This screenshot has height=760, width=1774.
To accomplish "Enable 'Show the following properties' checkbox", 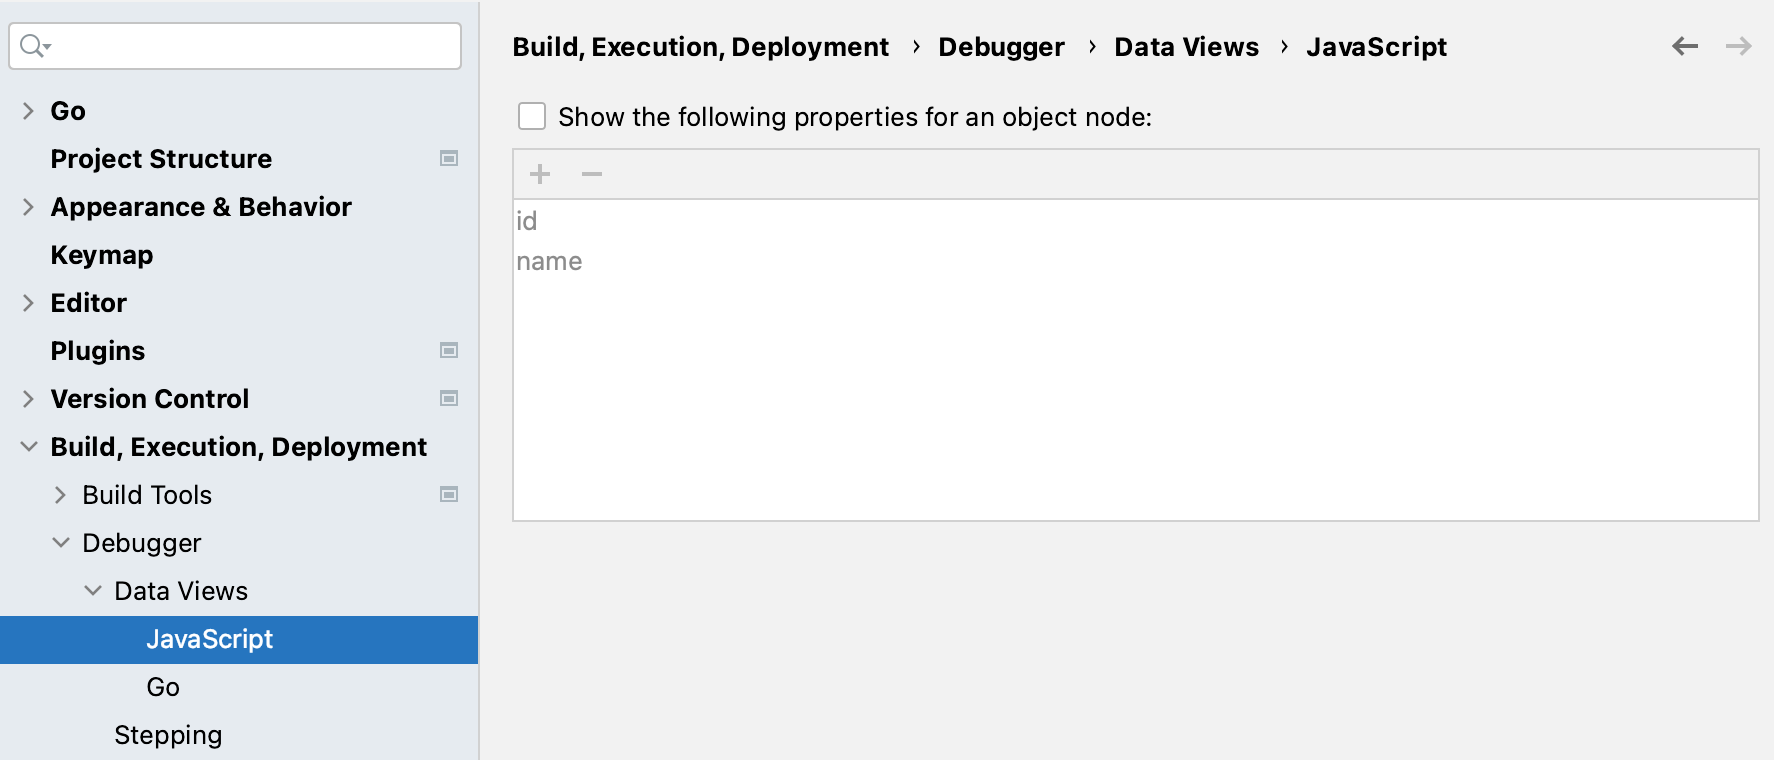I will pos(532,117).
